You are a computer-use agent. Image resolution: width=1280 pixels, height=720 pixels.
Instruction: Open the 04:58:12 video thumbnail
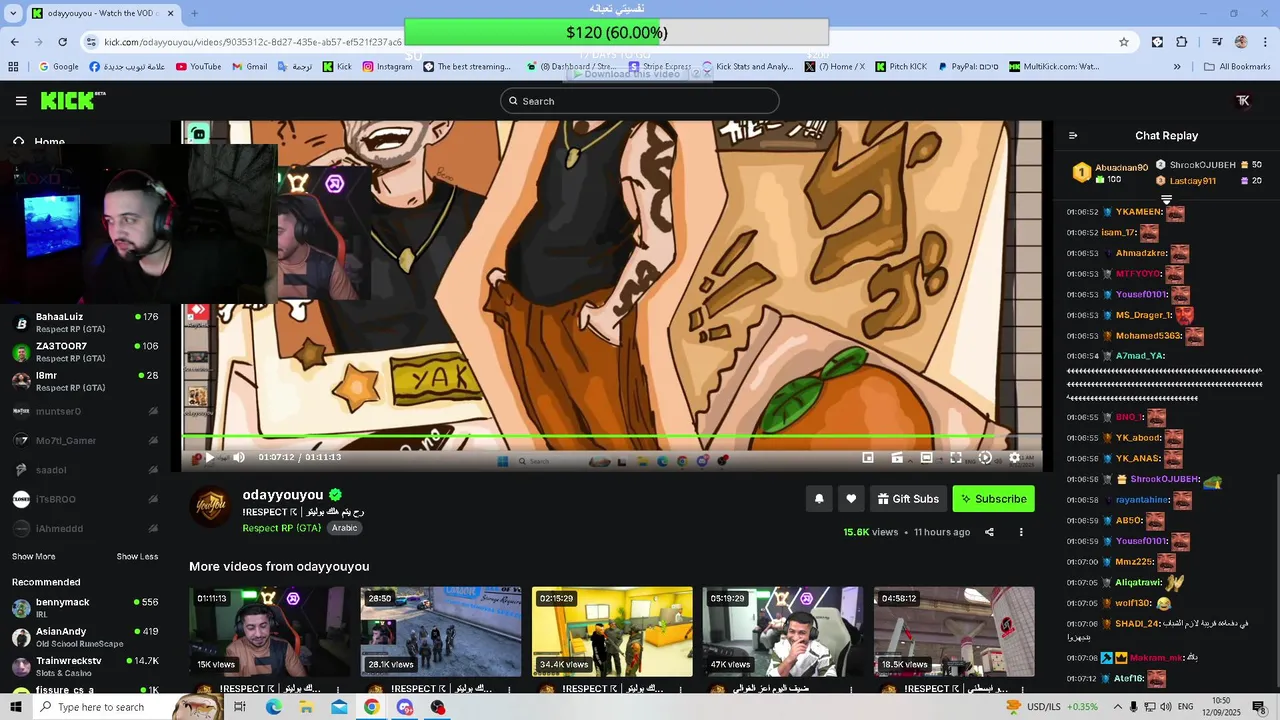(954, 631)
